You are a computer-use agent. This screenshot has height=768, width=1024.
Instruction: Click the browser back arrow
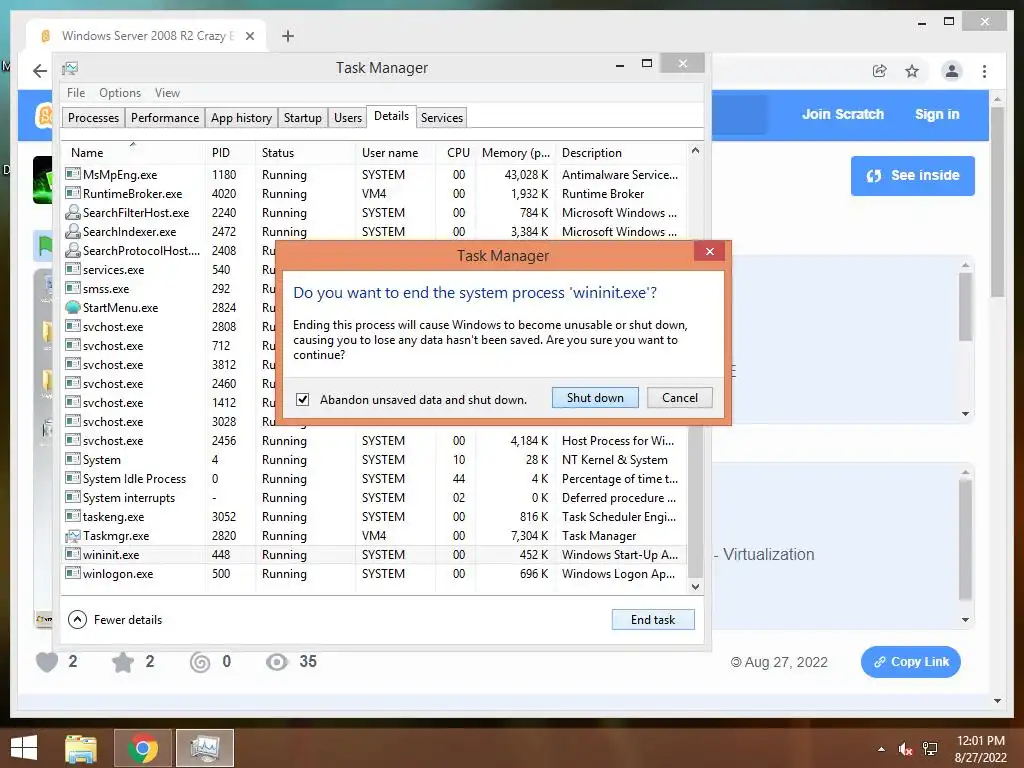(40, 71)
